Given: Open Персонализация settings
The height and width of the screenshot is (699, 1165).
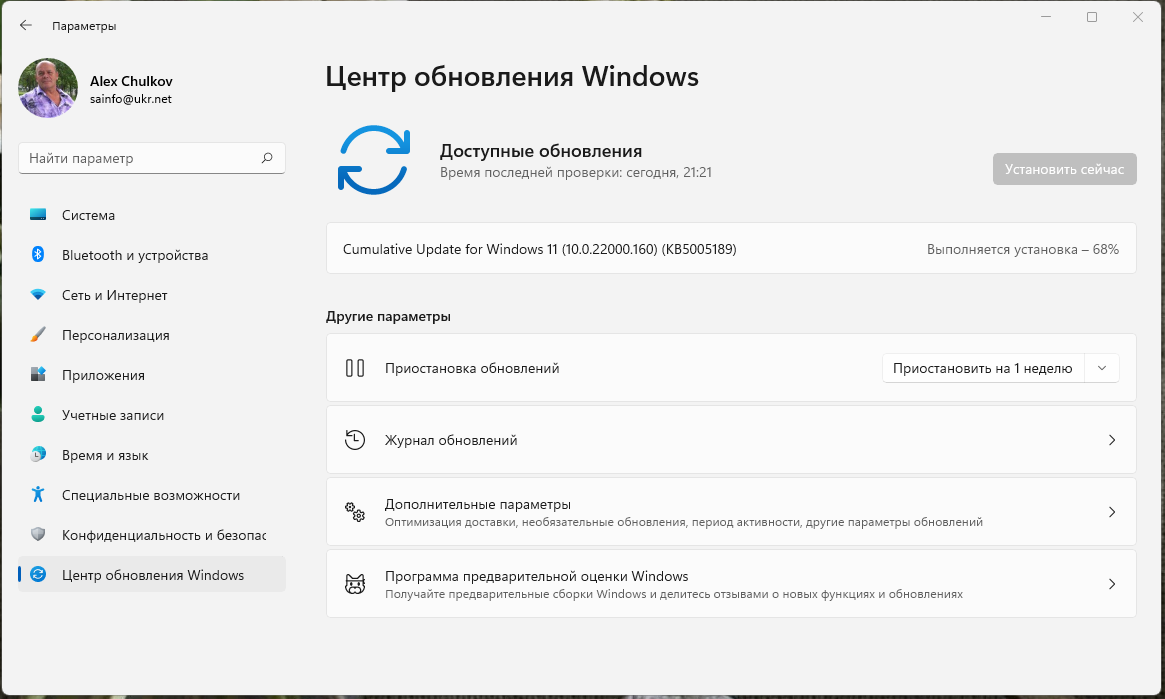Looking at the screenshot, I should pyautogui.click(x=152, y=335).
